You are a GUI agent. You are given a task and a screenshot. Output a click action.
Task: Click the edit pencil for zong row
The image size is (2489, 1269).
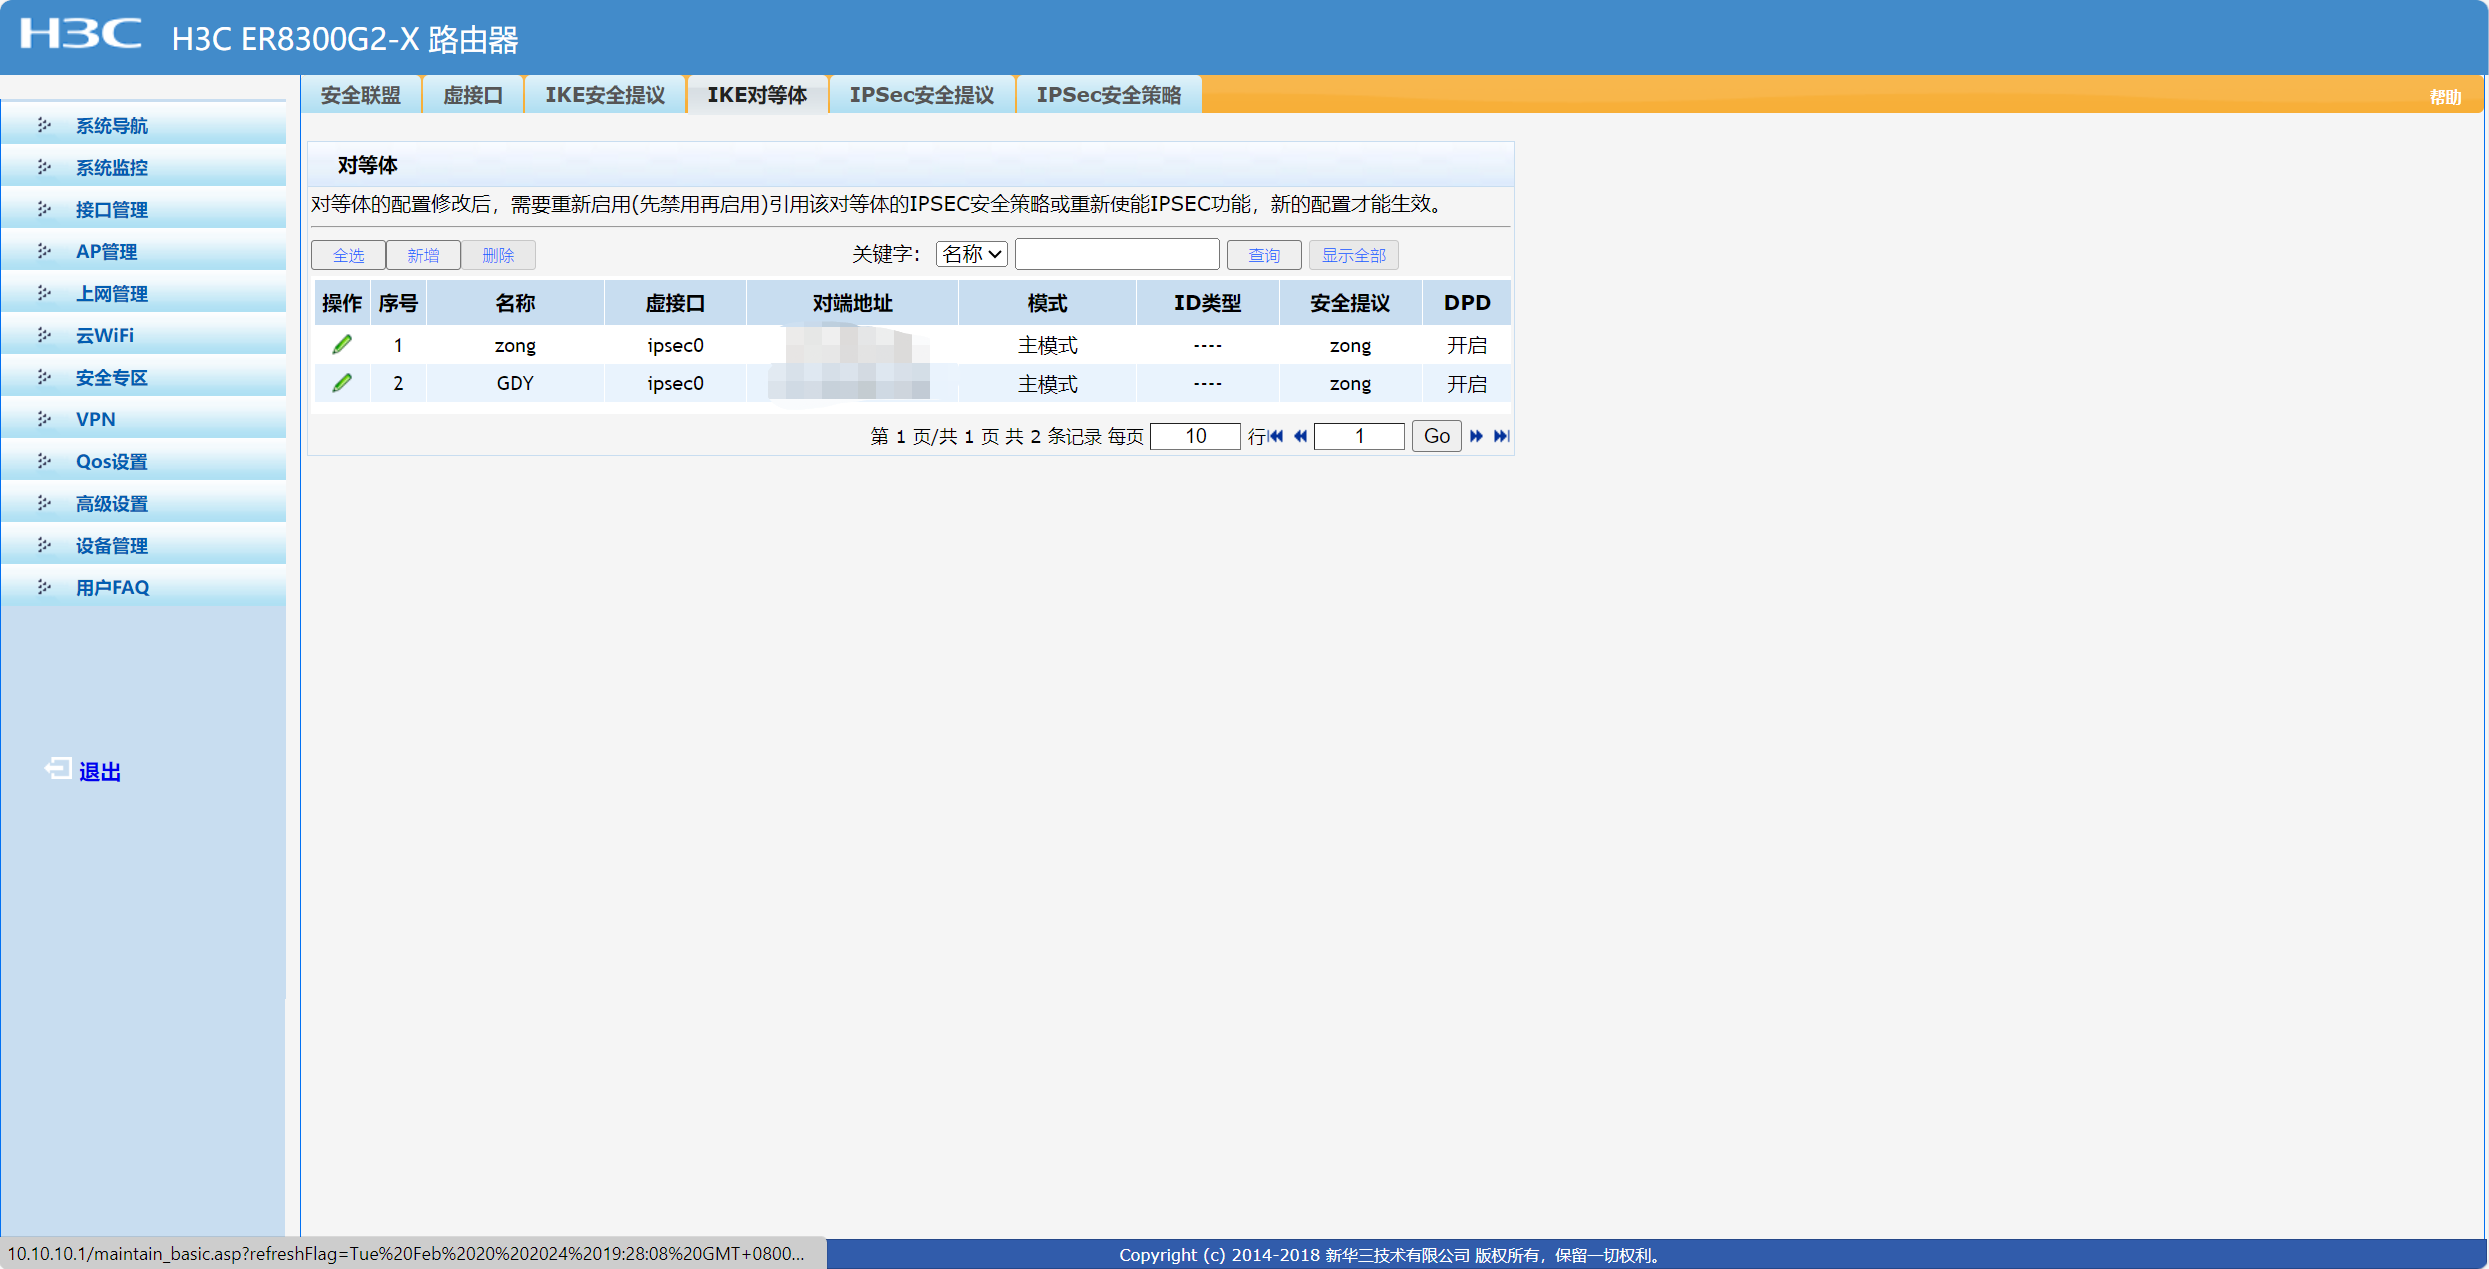click(342, 345)
